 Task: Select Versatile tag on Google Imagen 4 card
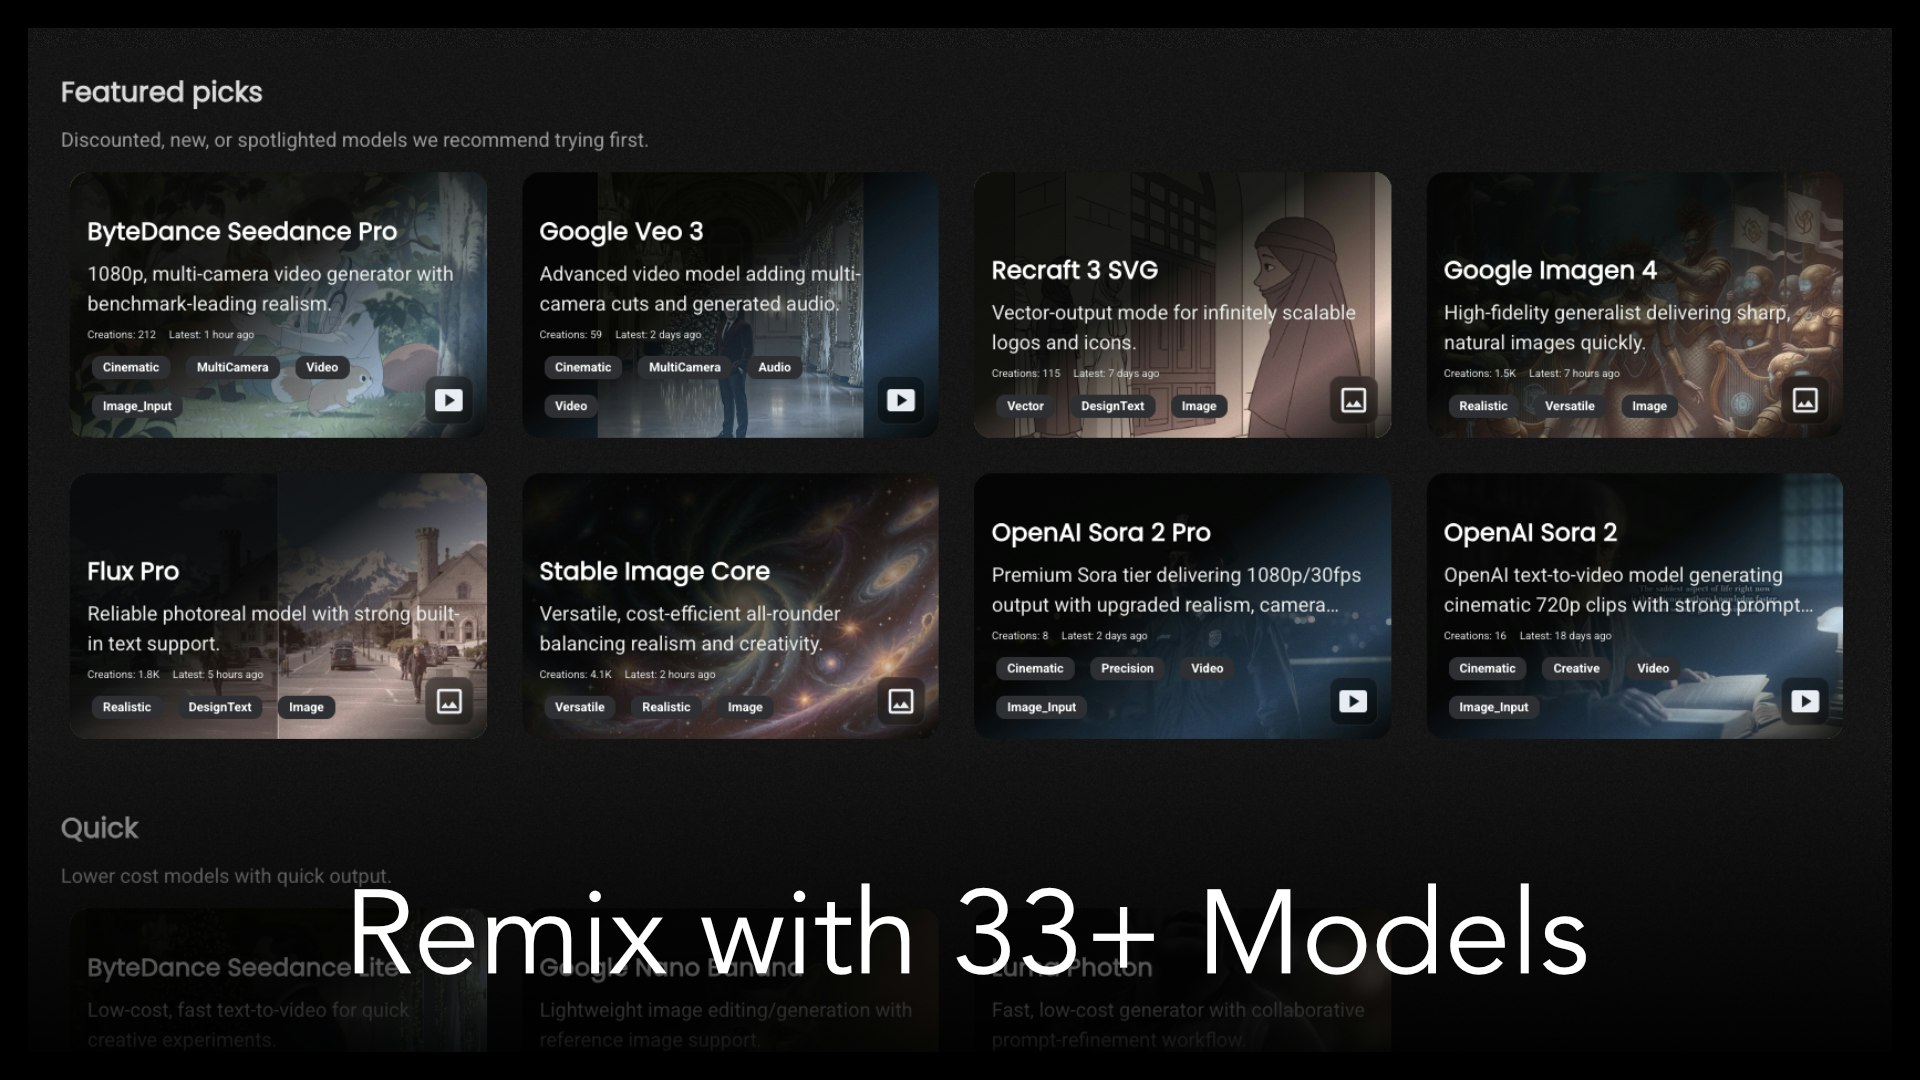[x=1570, y=406]
